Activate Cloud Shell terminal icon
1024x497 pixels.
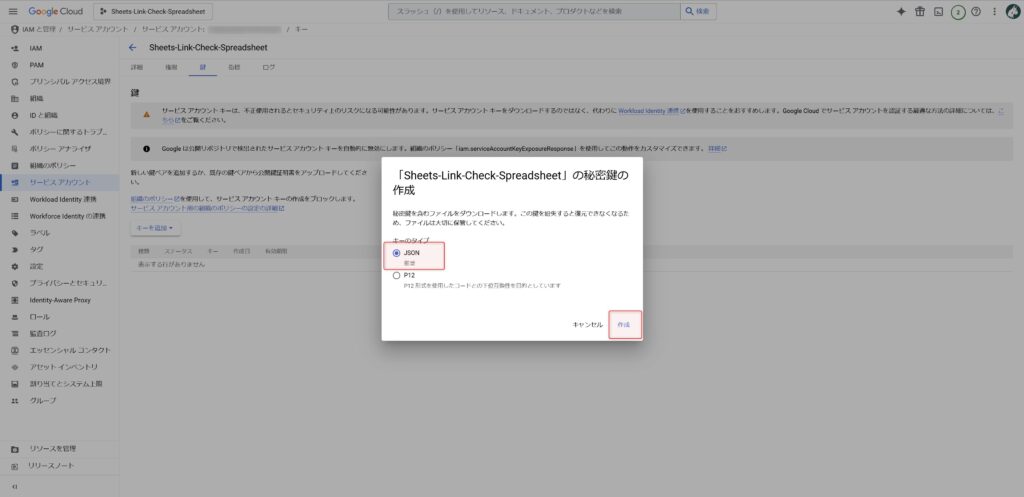pyautogui.click(x=938, y=11)
